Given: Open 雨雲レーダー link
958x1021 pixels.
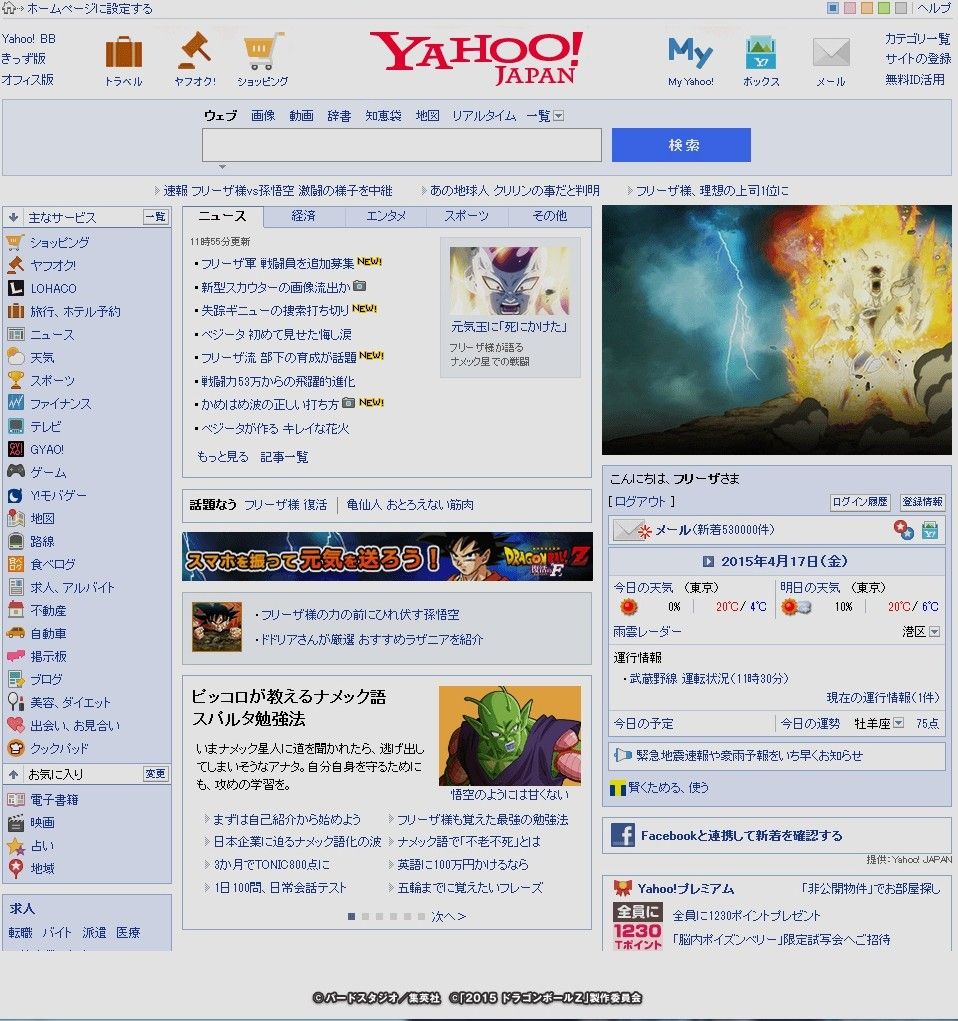Looking at the screenshot, I should 647,632.
